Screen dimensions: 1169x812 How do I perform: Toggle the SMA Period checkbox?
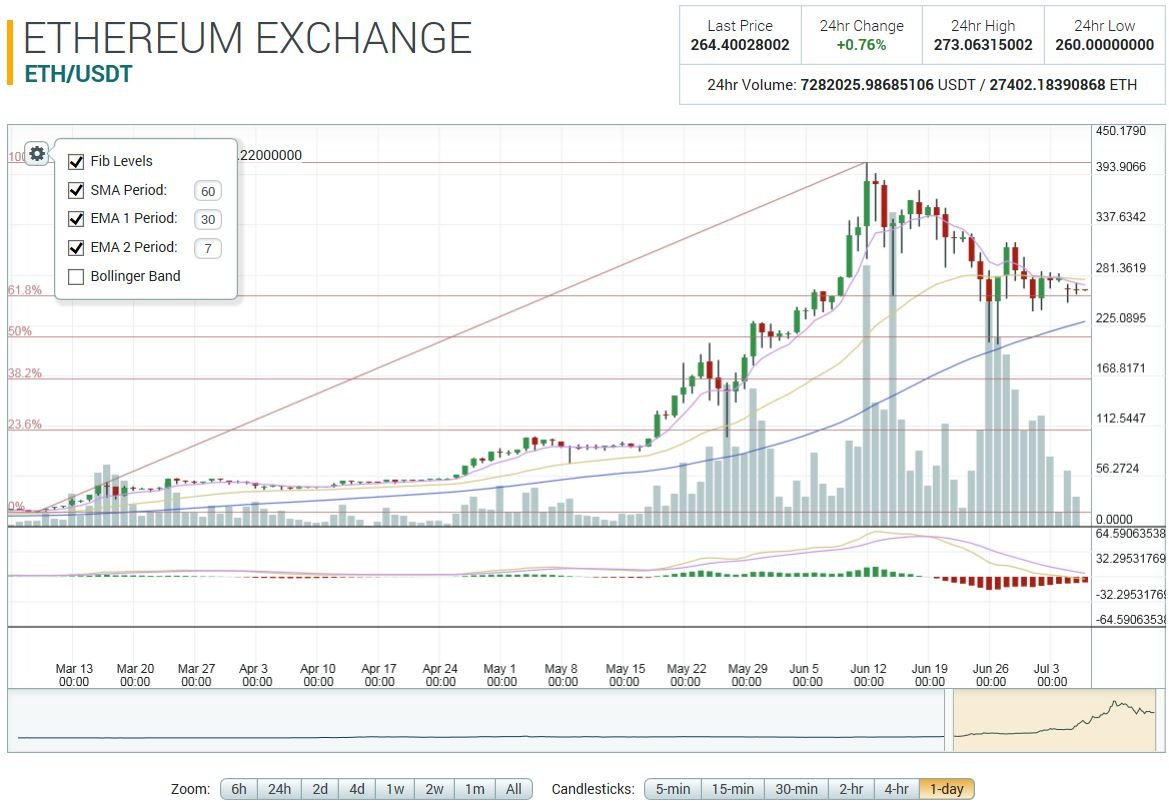pyautogui.click(x=76, y=190)
